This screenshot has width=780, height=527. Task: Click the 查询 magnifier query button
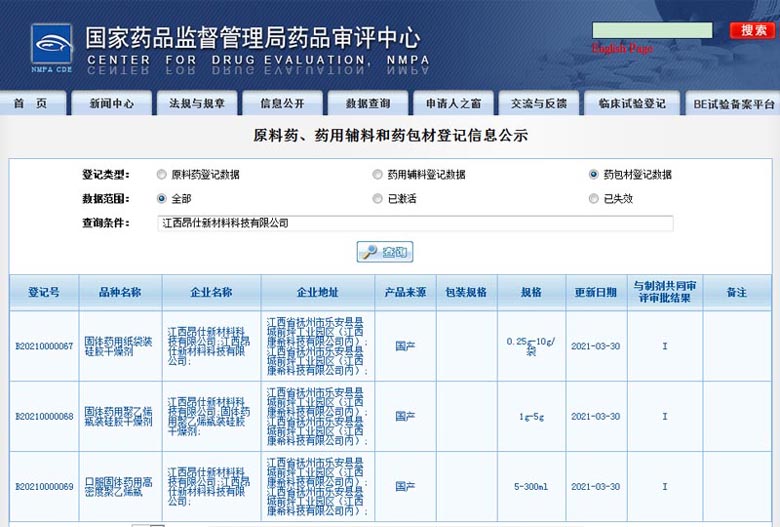click(x=385, y=252)
